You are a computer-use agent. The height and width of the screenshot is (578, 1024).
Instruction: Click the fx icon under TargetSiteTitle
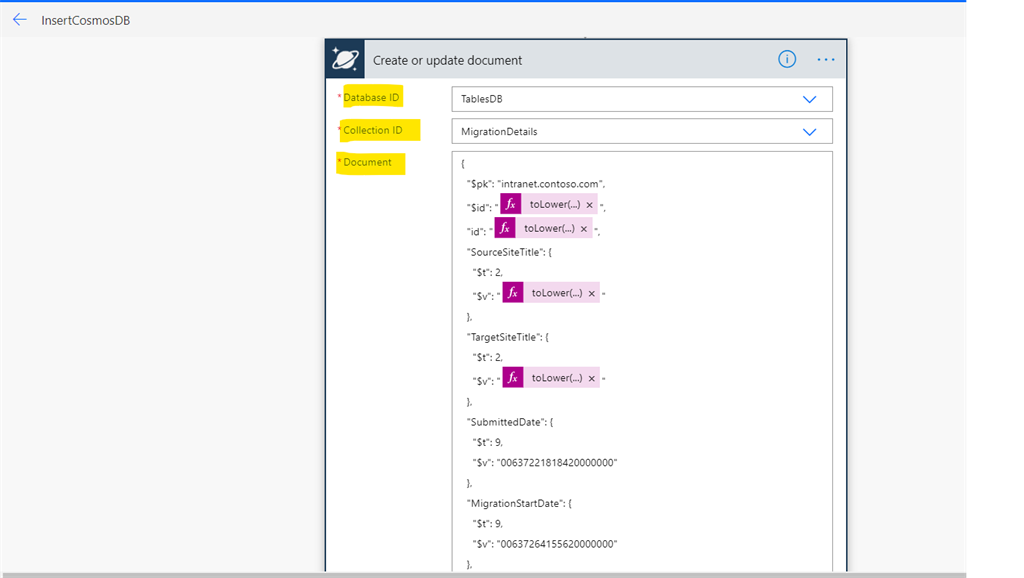(513, 377)
